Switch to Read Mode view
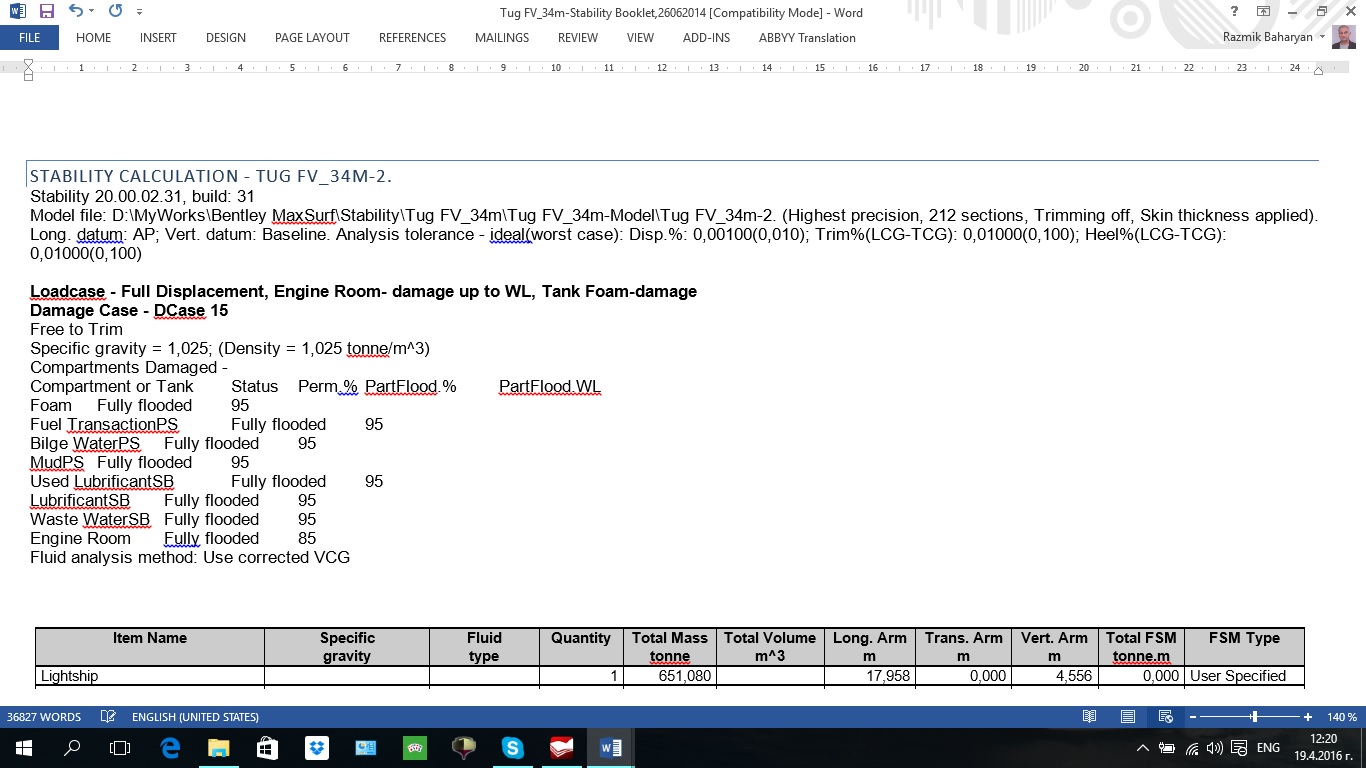1366x768 pixels. point(1089,717)
